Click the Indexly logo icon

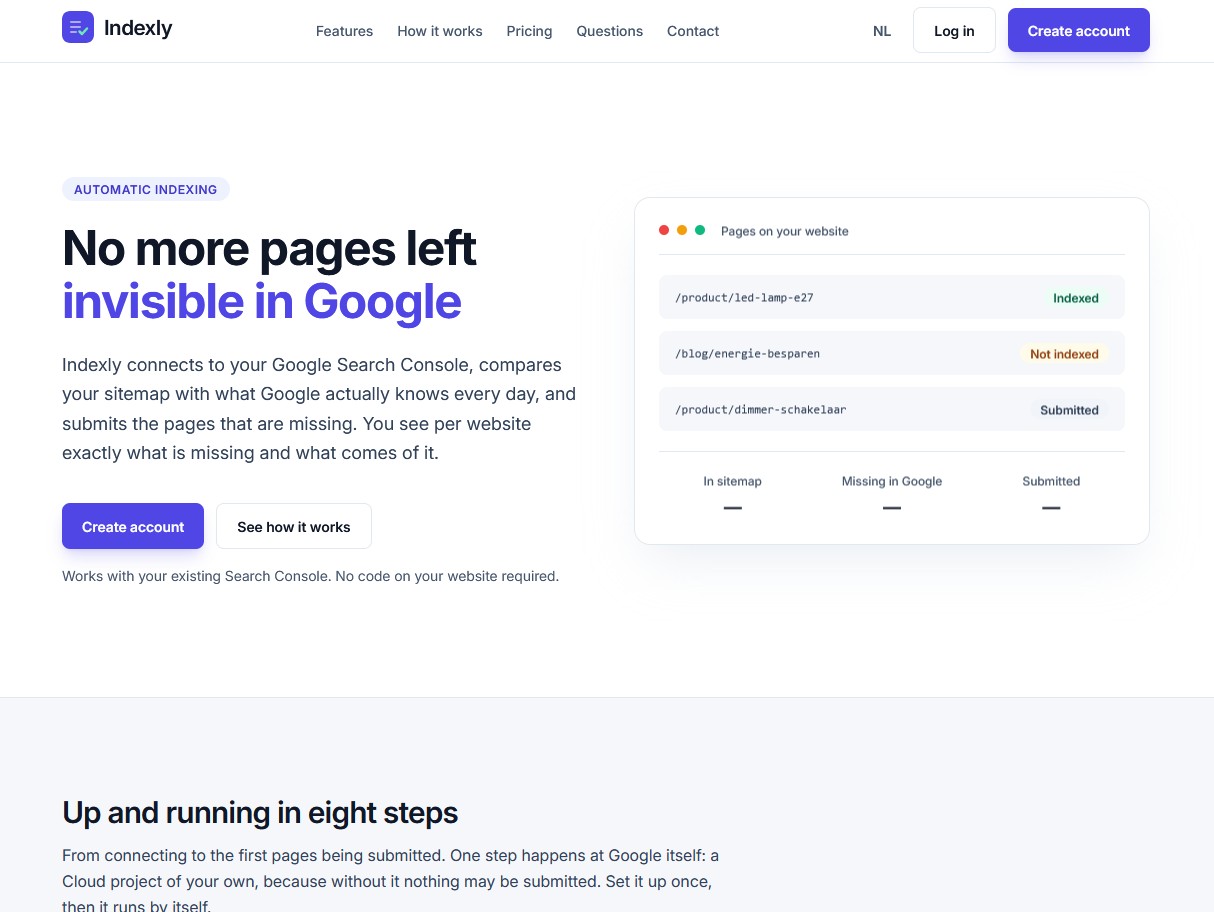point(78,27)
